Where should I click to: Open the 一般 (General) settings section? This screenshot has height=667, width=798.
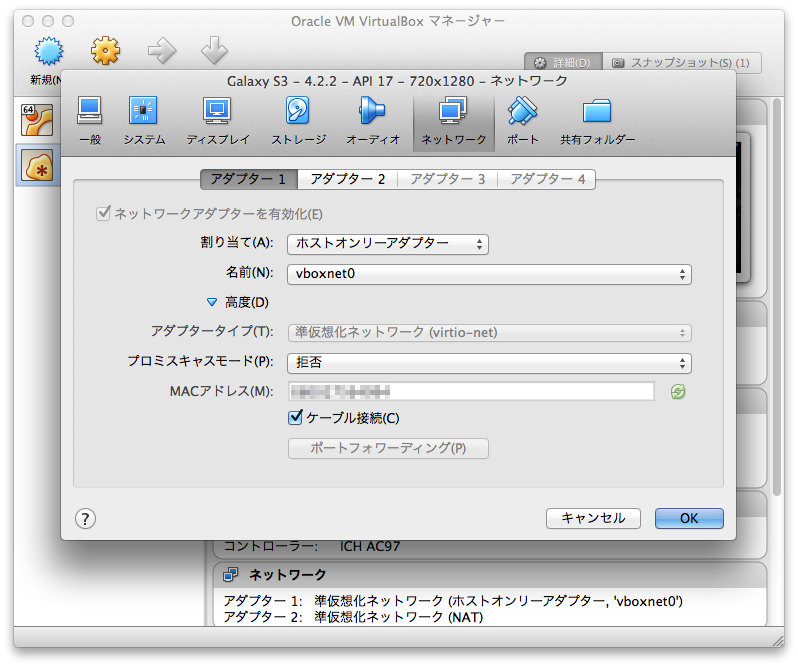pyautogui.click(x=90, y=121)
